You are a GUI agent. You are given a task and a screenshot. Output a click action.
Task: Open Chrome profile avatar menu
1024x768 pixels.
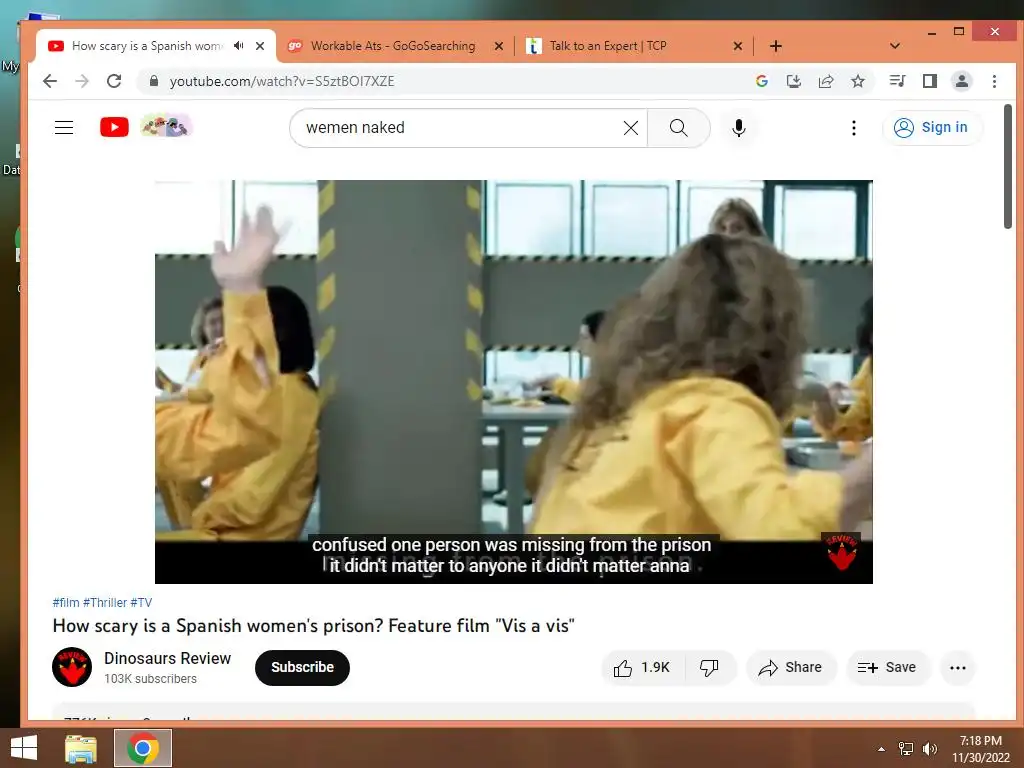(x=962, y=81)
